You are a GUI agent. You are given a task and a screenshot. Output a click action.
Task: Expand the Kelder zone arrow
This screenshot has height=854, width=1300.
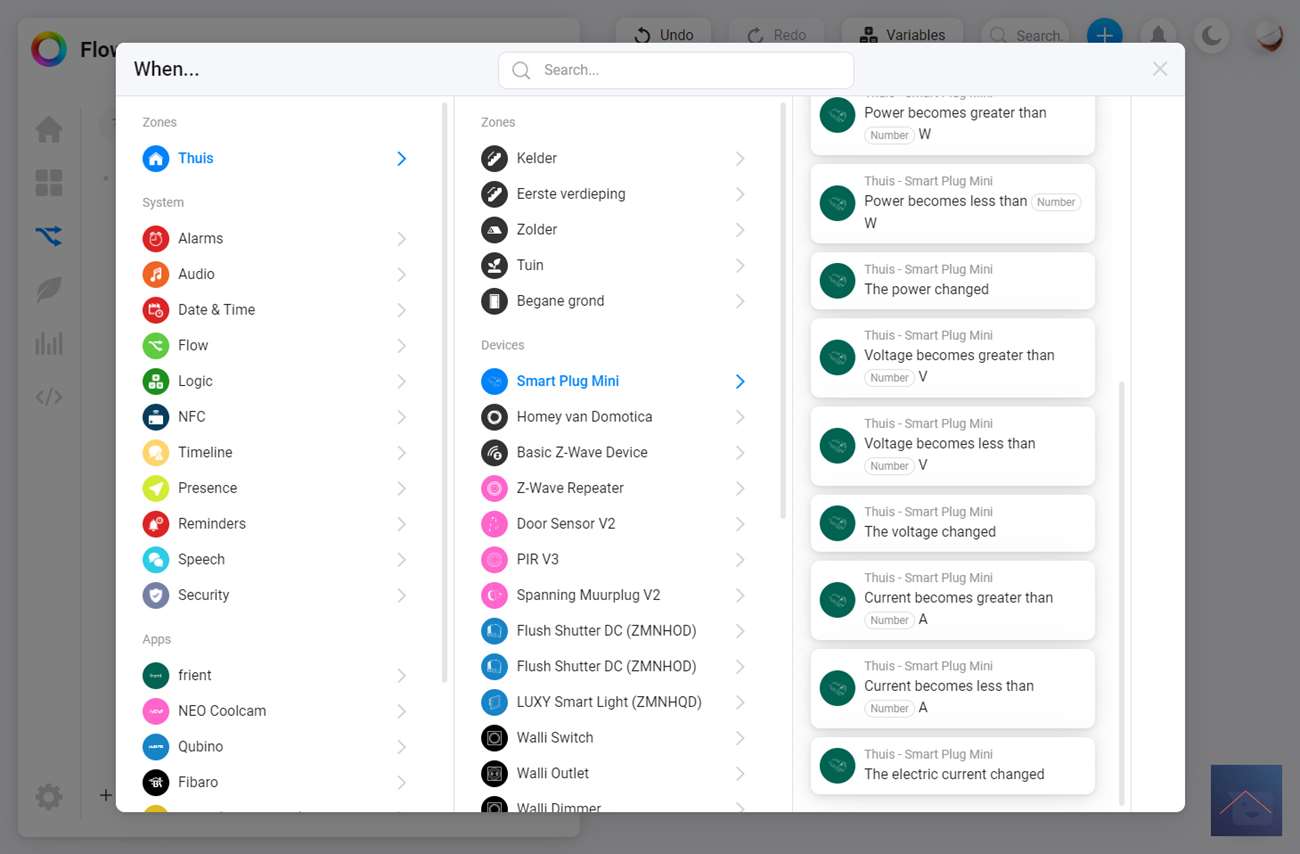coord(740,159)
